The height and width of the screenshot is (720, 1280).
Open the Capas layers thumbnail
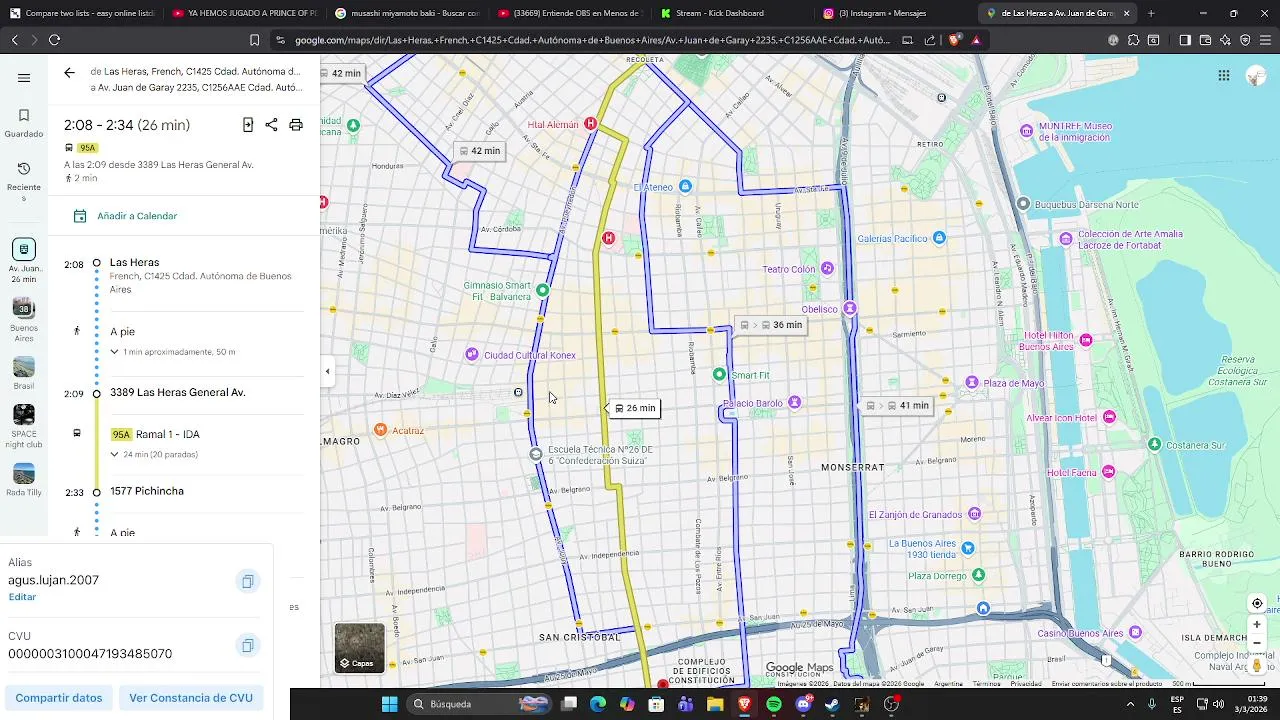tap(359, 647)
